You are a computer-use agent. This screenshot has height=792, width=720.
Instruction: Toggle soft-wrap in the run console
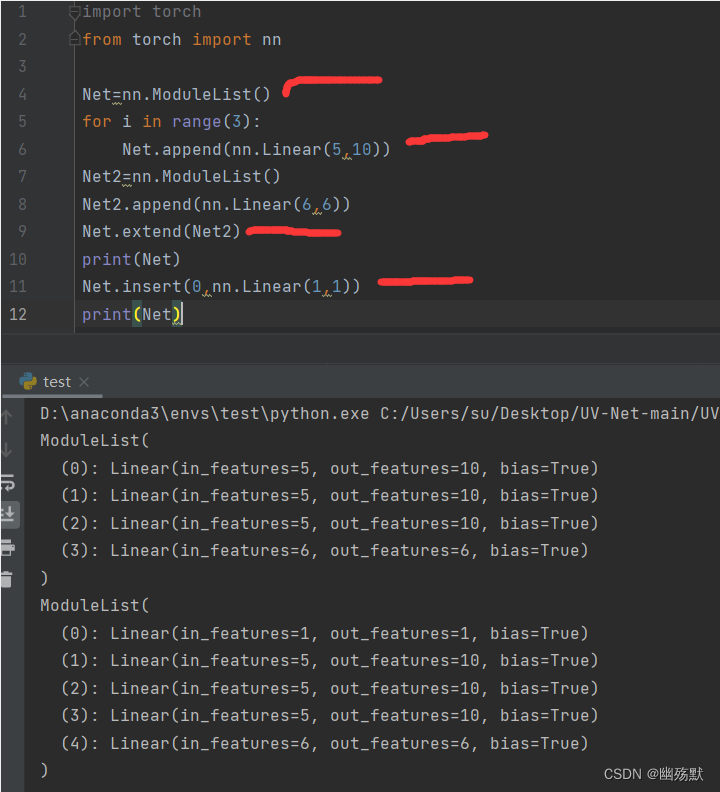(x=8, y=483)
